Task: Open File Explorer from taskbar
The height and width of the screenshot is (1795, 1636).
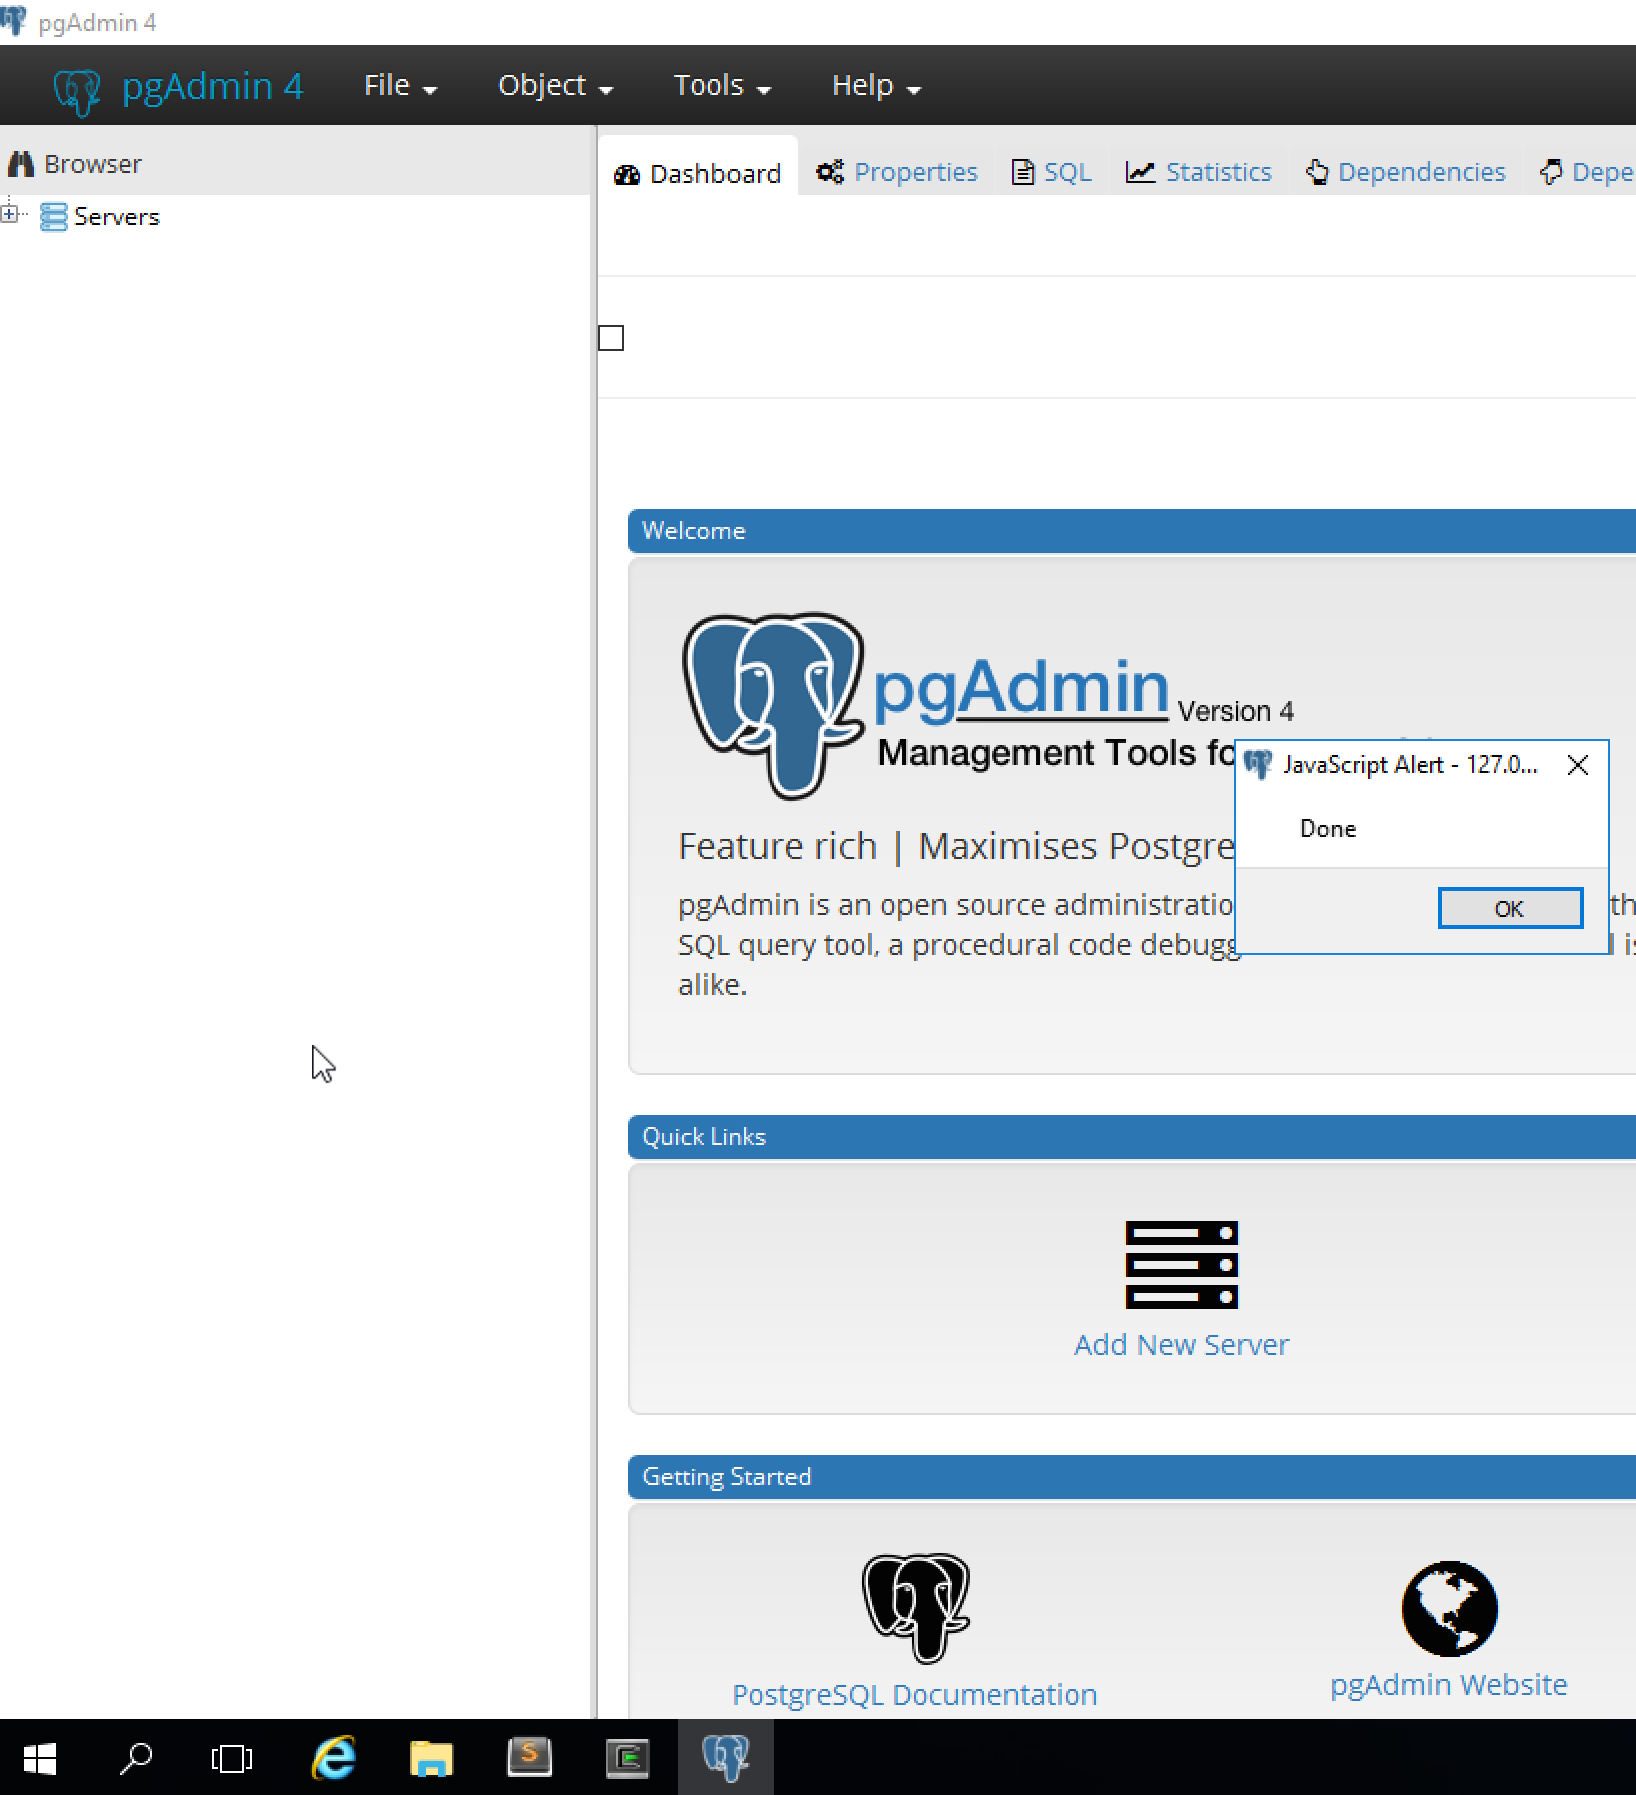Action: (x=431, y=1758)
